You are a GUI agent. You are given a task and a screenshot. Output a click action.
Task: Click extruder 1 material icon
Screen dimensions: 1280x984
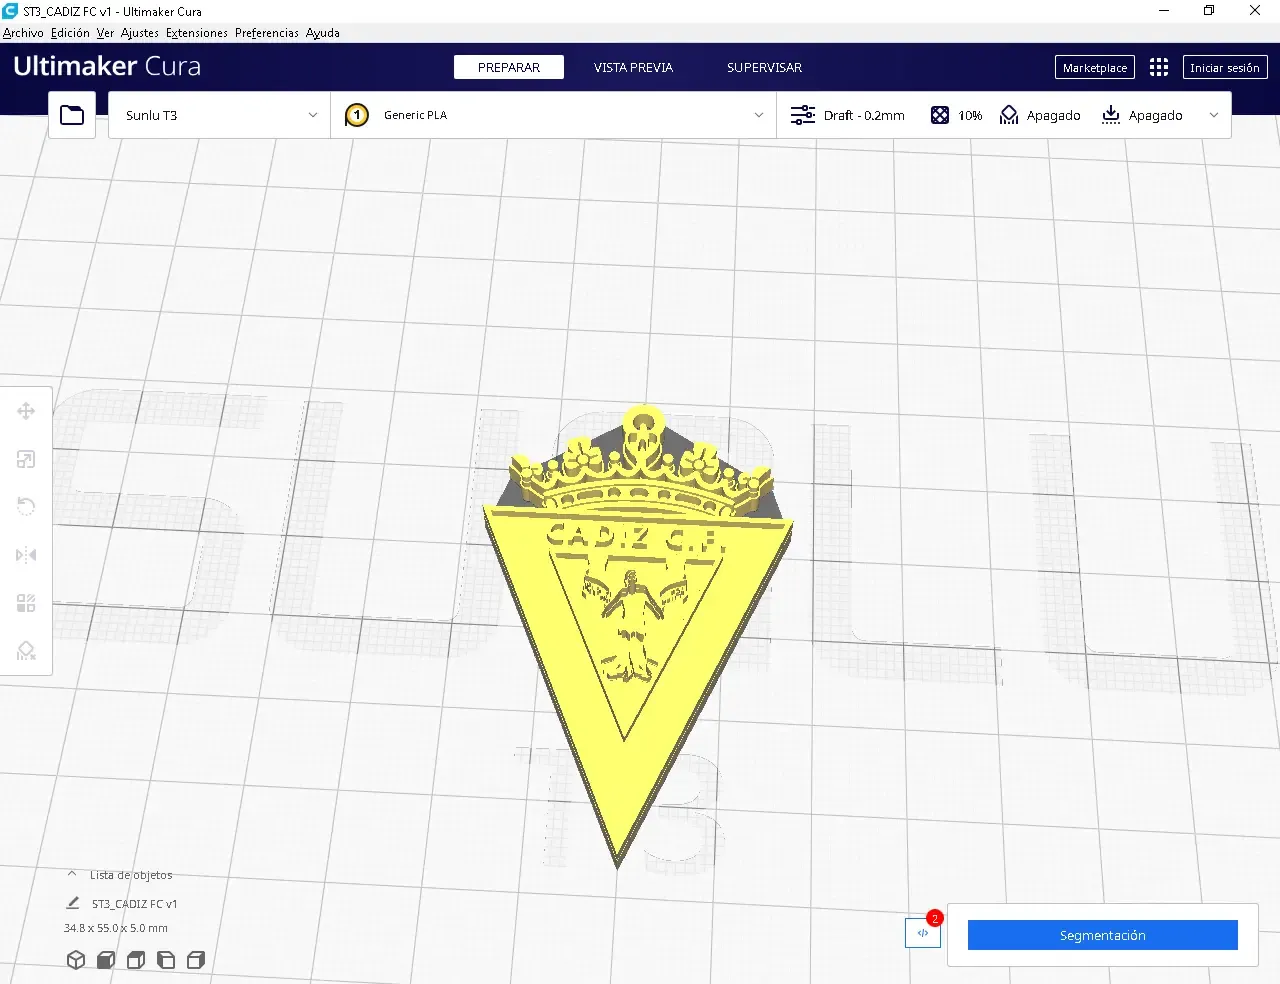[x=357, y=115]
